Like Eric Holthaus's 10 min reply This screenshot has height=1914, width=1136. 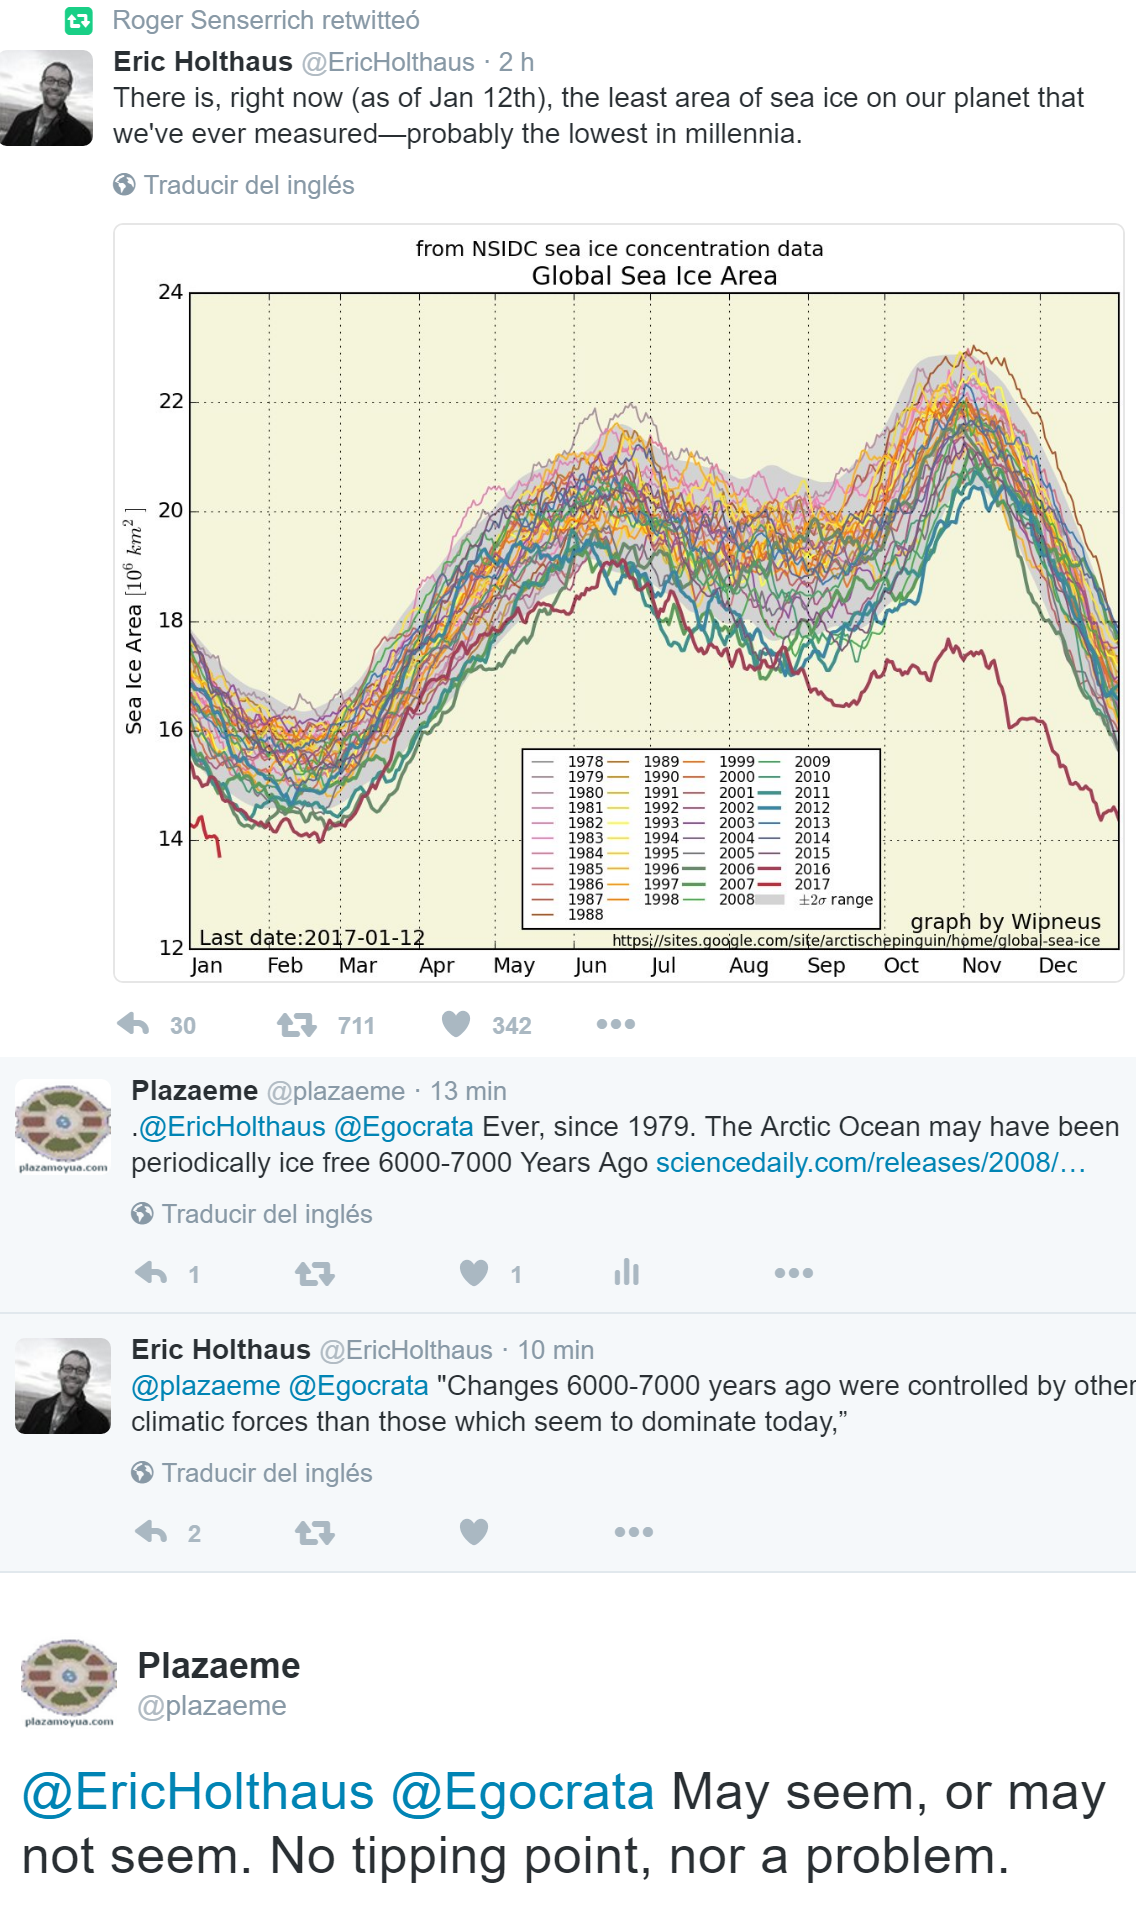point(474,1532)
